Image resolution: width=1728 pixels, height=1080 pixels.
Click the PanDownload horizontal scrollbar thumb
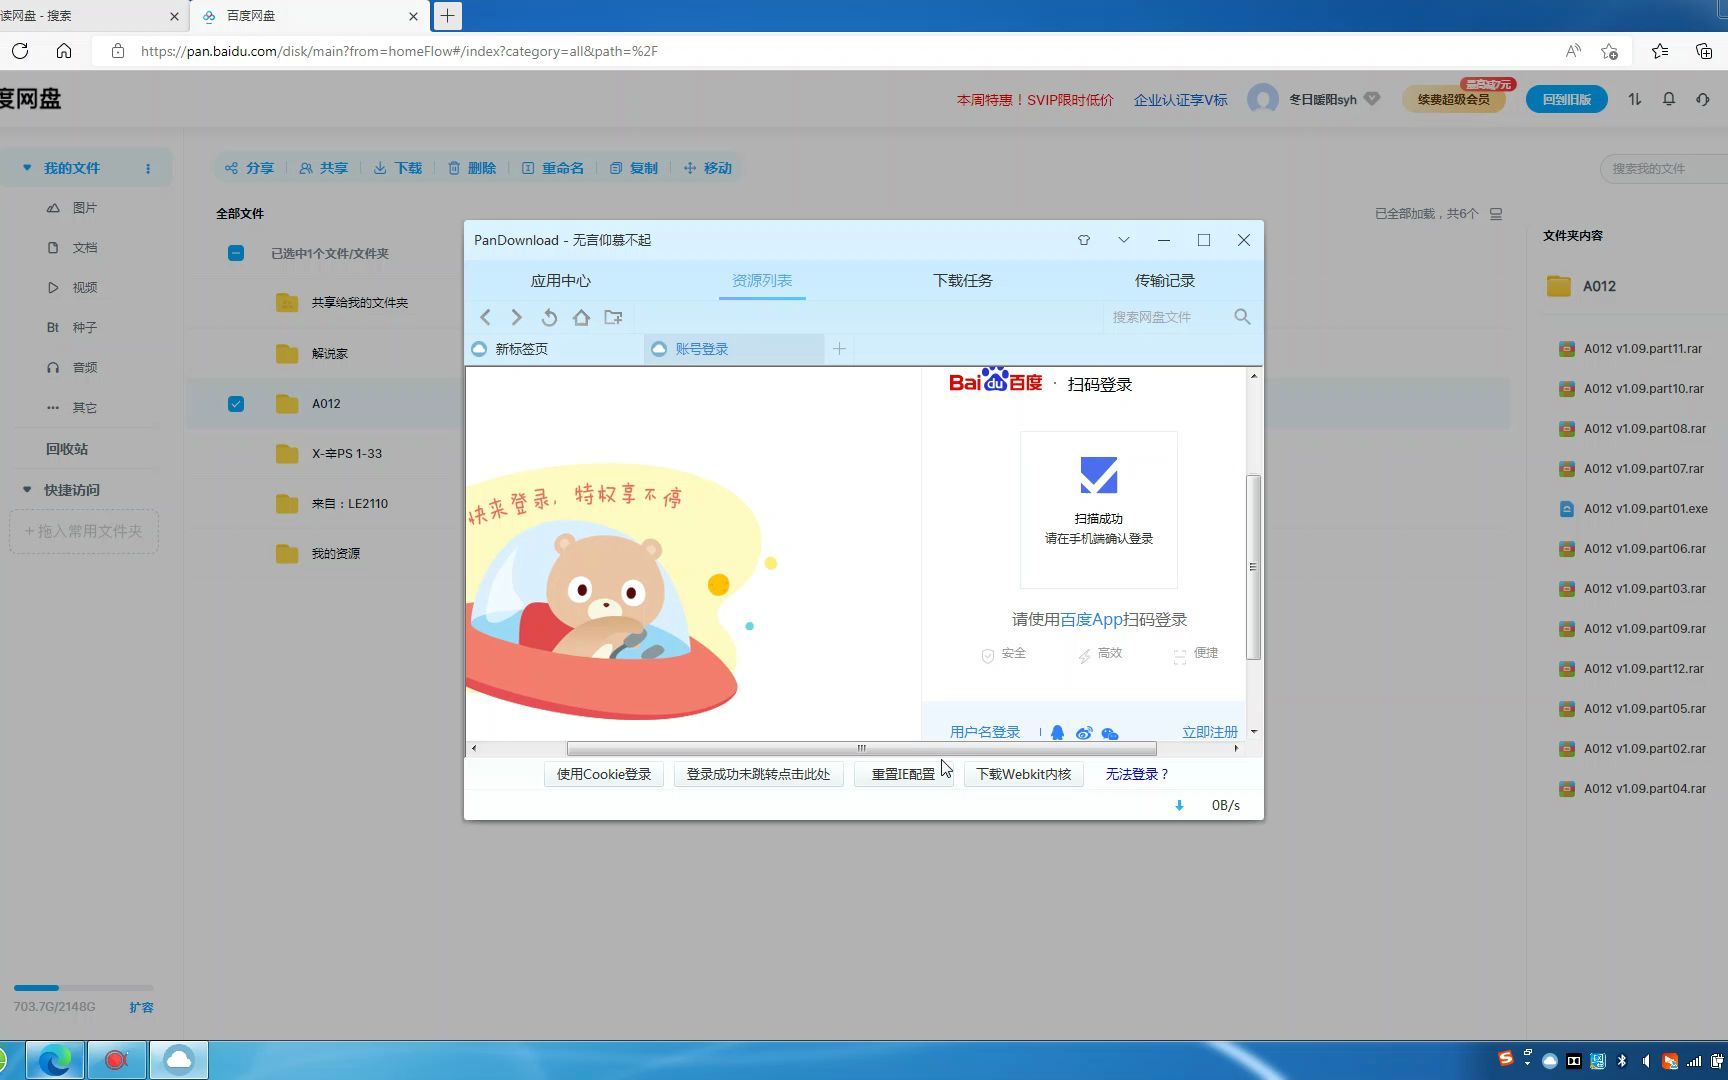click(x=861, y=748)
